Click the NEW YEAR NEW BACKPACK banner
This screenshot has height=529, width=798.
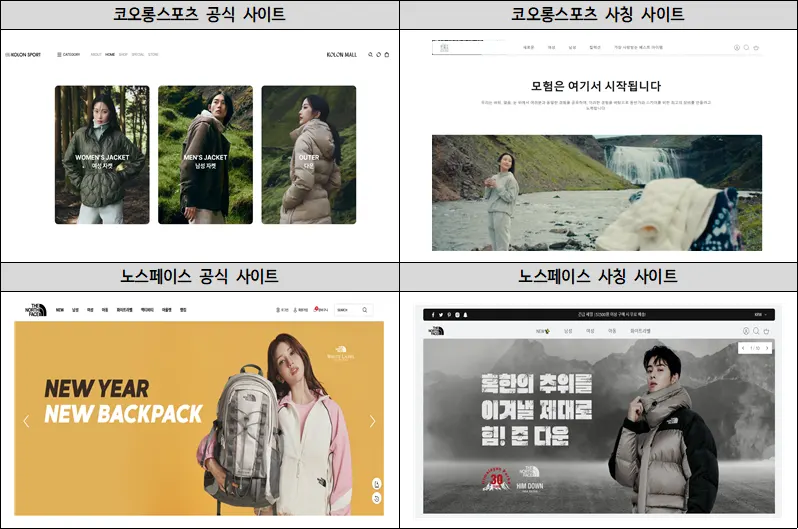199,419
